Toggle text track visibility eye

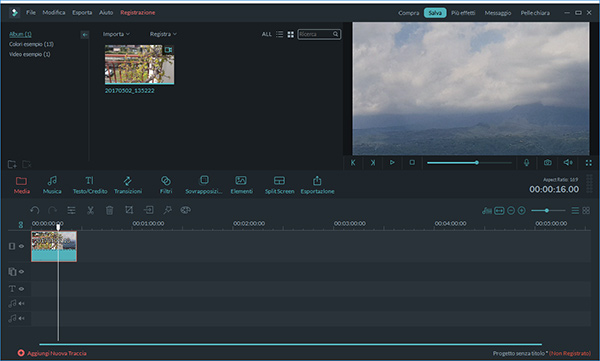(21, 289)
